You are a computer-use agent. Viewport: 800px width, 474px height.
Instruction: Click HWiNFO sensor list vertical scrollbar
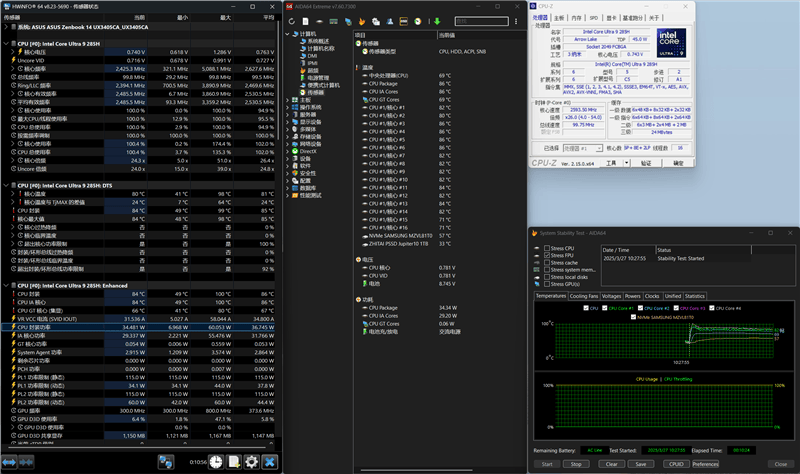click(x=278, y=82)
